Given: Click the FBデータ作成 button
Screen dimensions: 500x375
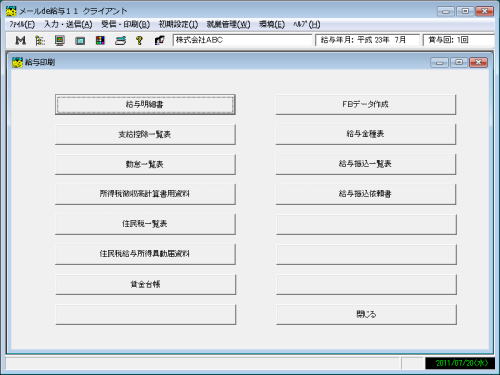Looking at the screenshot, I should pyautogui.click(x=366, y=105).
